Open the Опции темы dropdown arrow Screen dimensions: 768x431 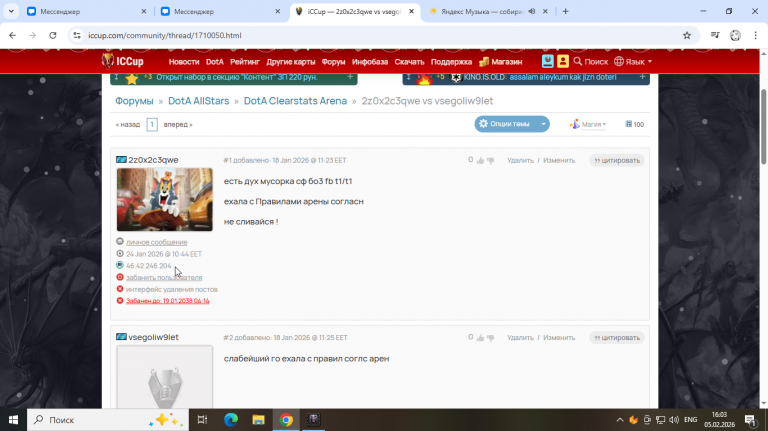[x=543, y=124]
